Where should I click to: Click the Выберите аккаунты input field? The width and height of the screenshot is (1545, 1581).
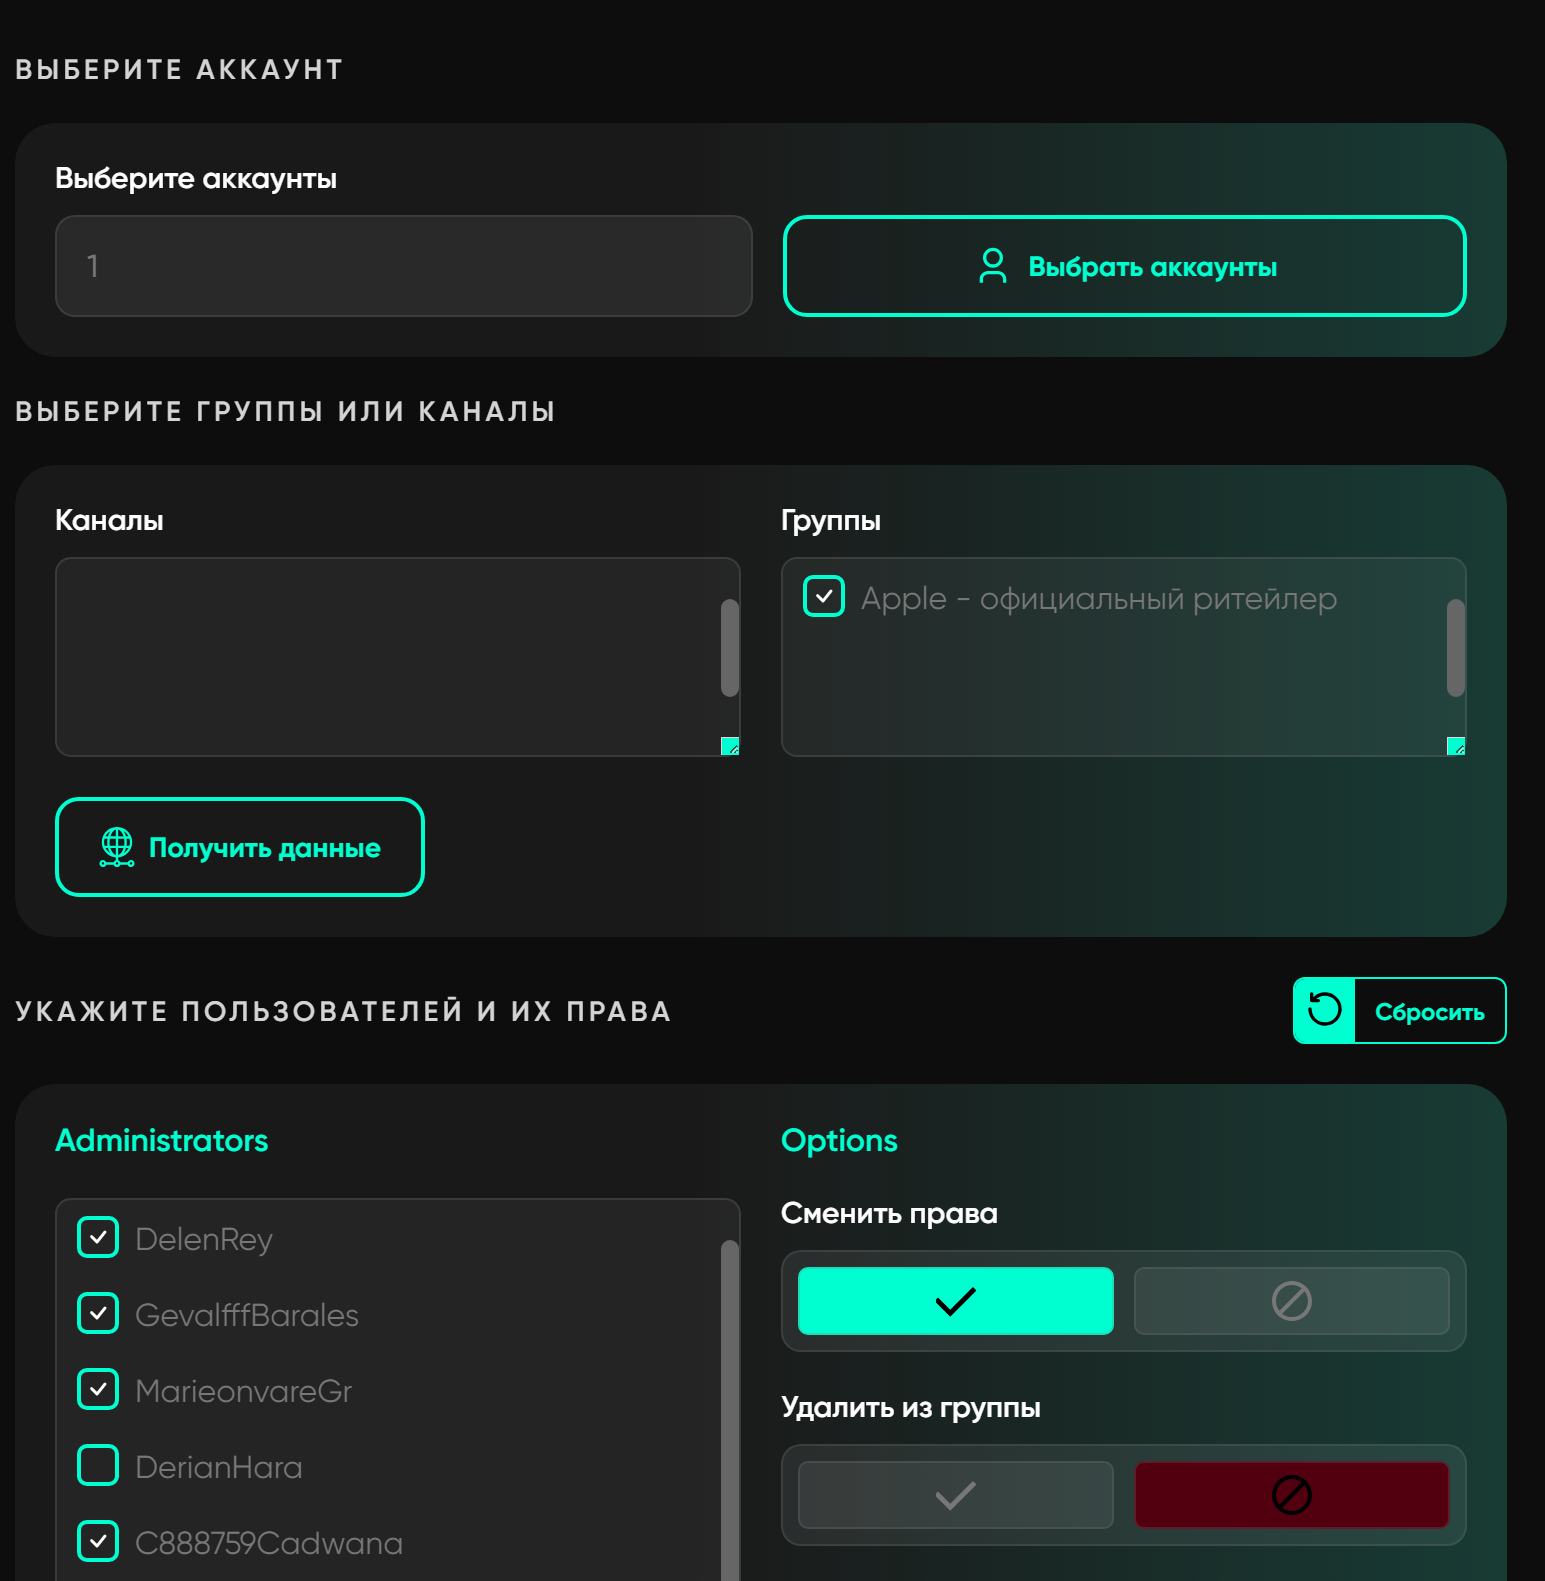(x=403, y=266)
